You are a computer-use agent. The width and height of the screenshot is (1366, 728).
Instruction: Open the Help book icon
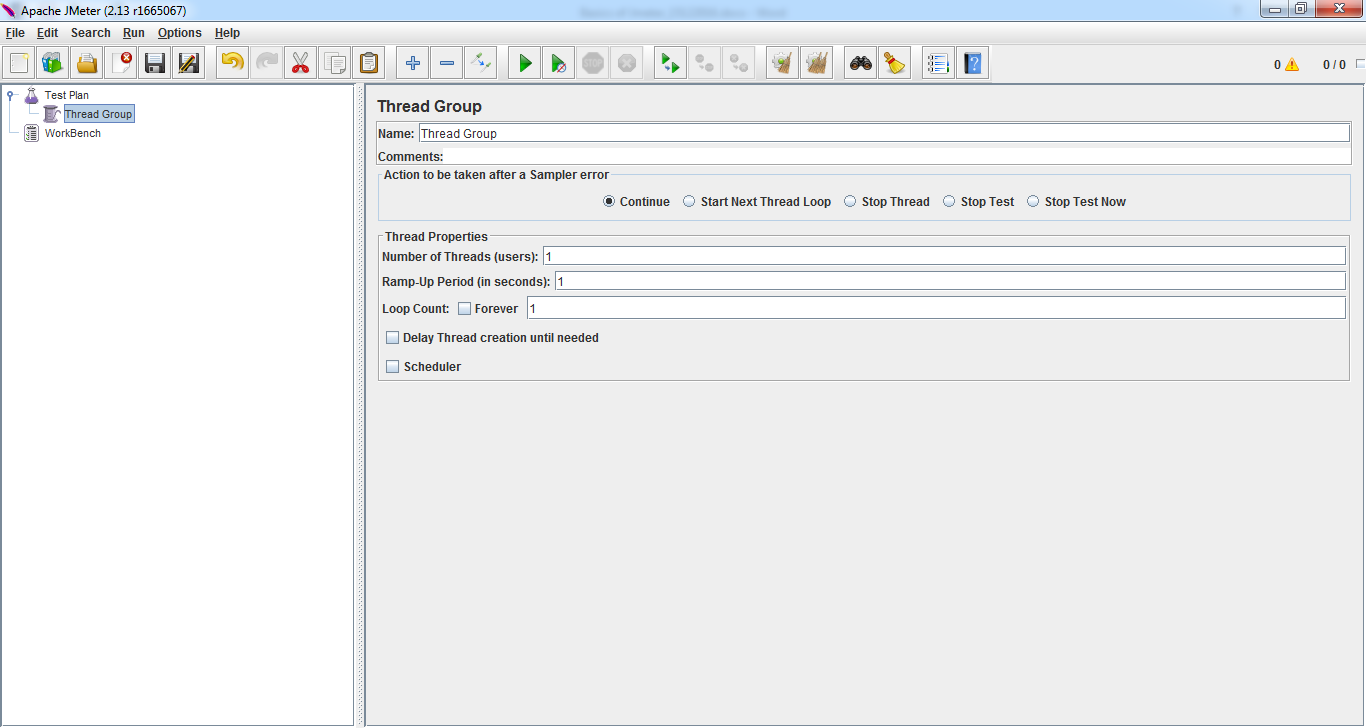[x=973, y=64]
